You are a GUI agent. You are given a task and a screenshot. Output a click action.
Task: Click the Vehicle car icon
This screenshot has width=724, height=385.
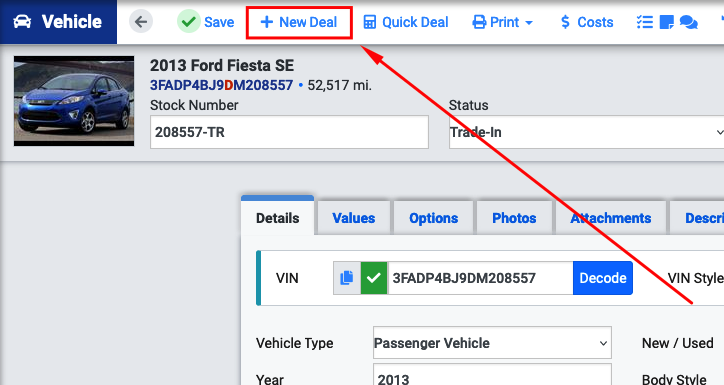tap(22, 22)
